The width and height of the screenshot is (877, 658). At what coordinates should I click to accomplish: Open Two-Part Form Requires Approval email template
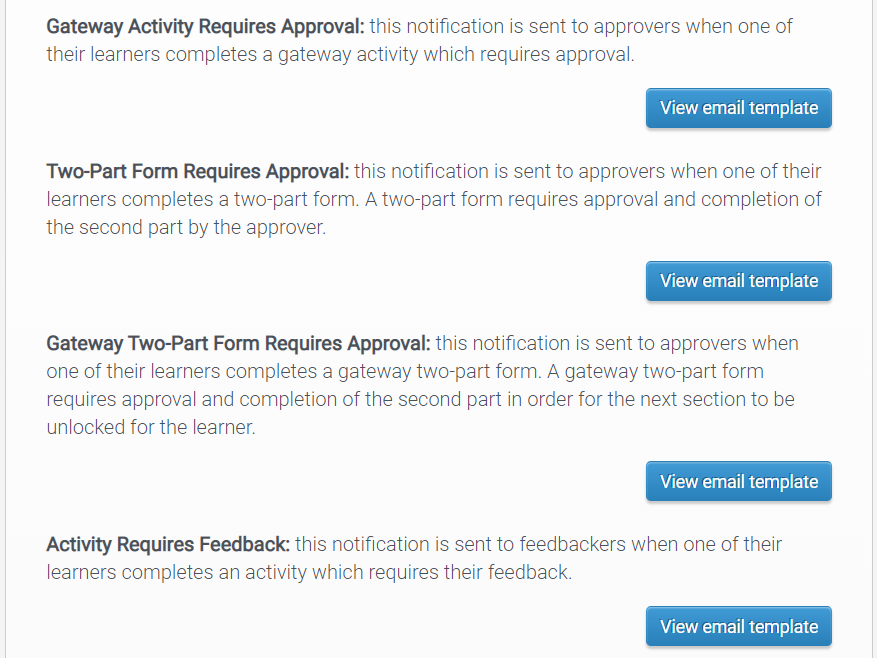(738, 281)
